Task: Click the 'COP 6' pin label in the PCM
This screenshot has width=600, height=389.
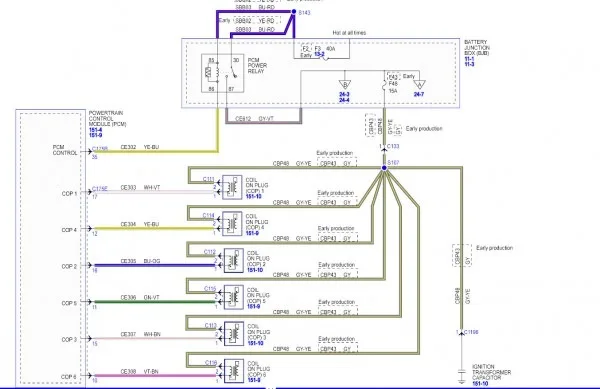Action: pos(69,377)
